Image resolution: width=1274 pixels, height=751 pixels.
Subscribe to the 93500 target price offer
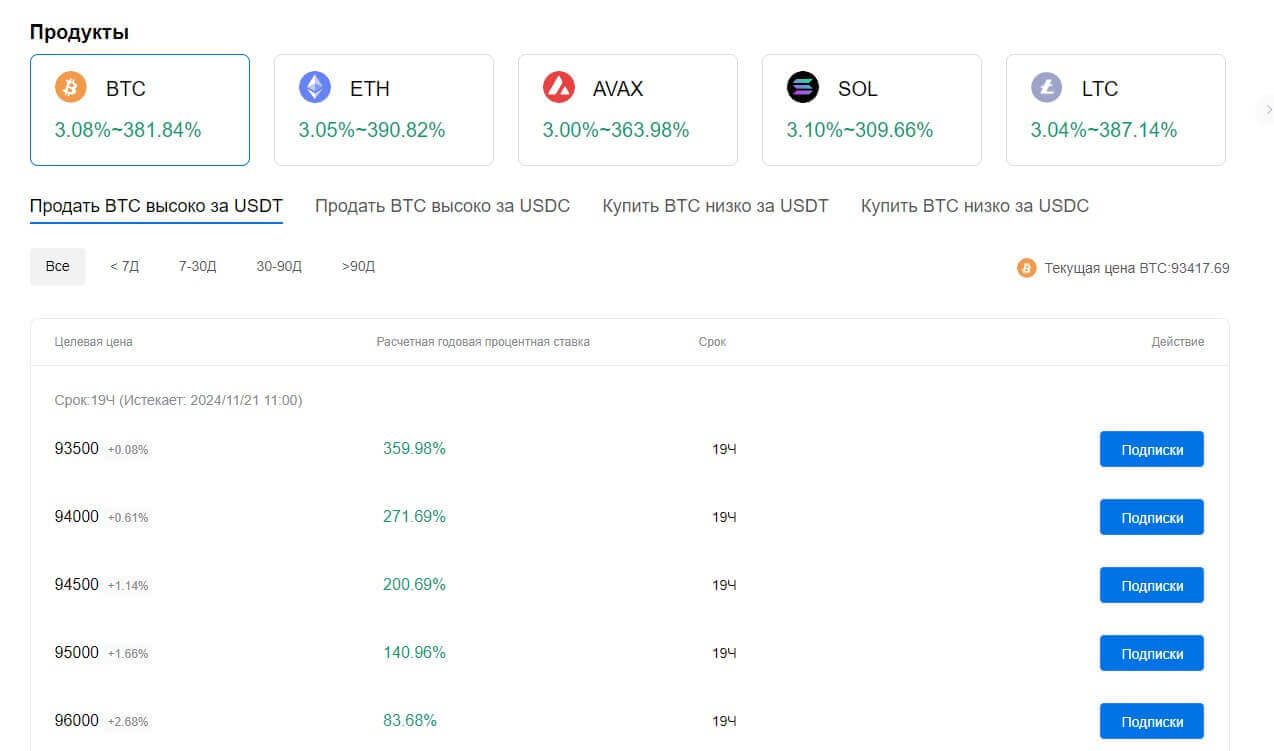tap(1151, 450)
